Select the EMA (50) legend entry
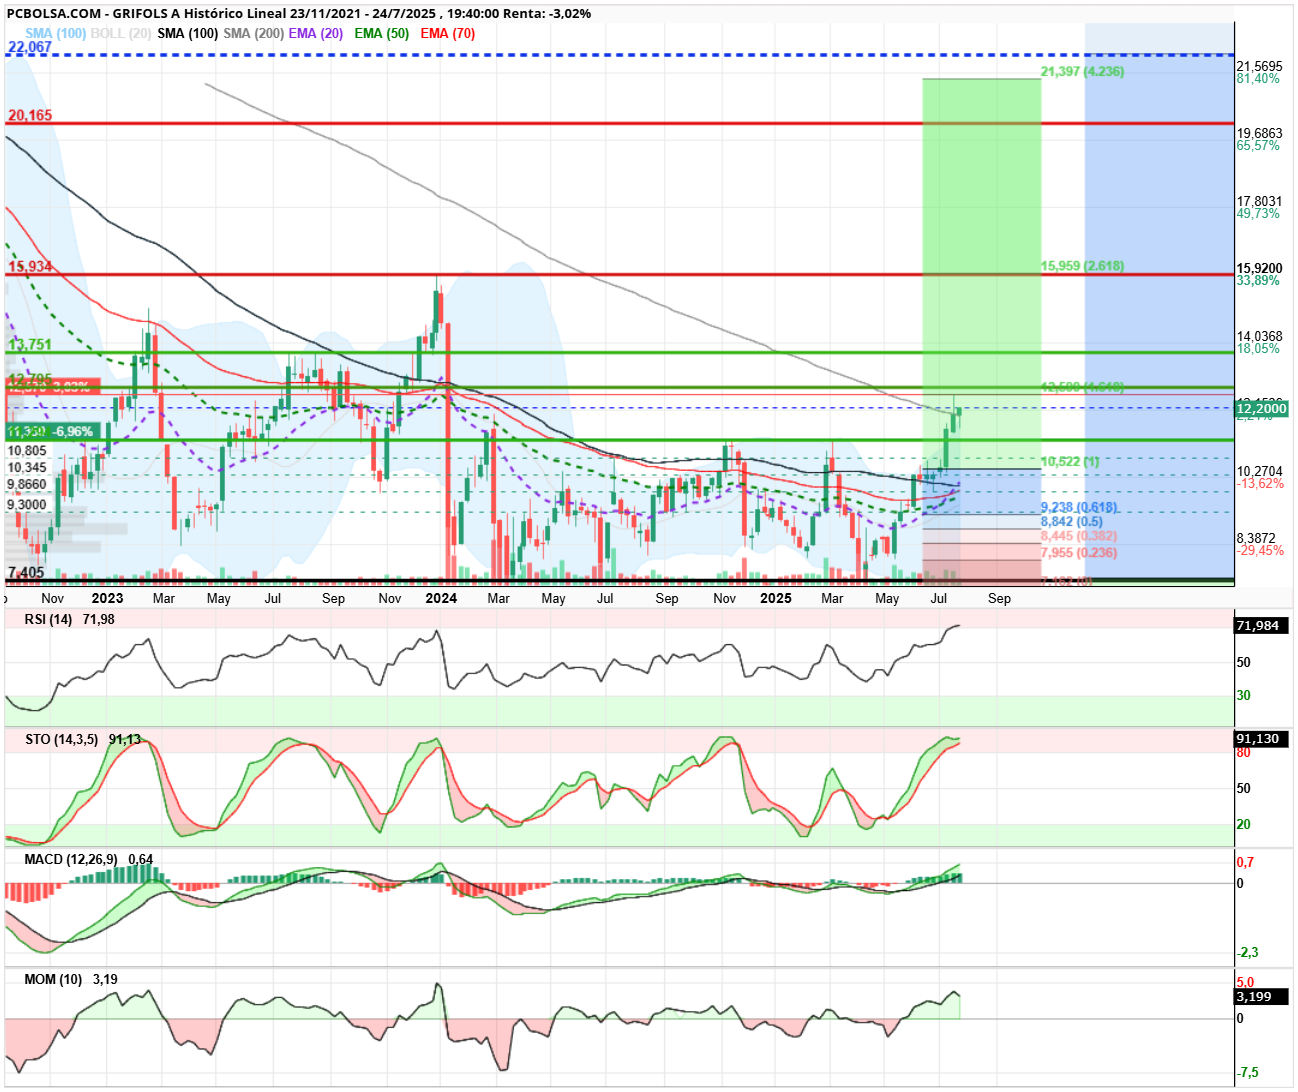The image size is (1298, 1092). 382,33
